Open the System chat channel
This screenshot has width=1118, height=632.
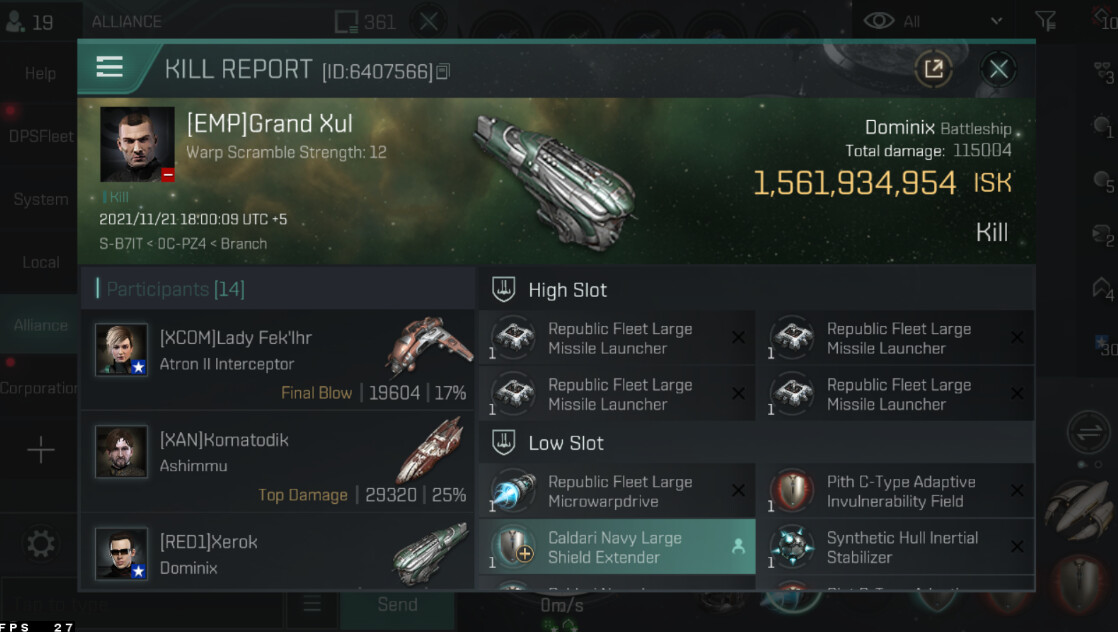(x=40, y=199)
